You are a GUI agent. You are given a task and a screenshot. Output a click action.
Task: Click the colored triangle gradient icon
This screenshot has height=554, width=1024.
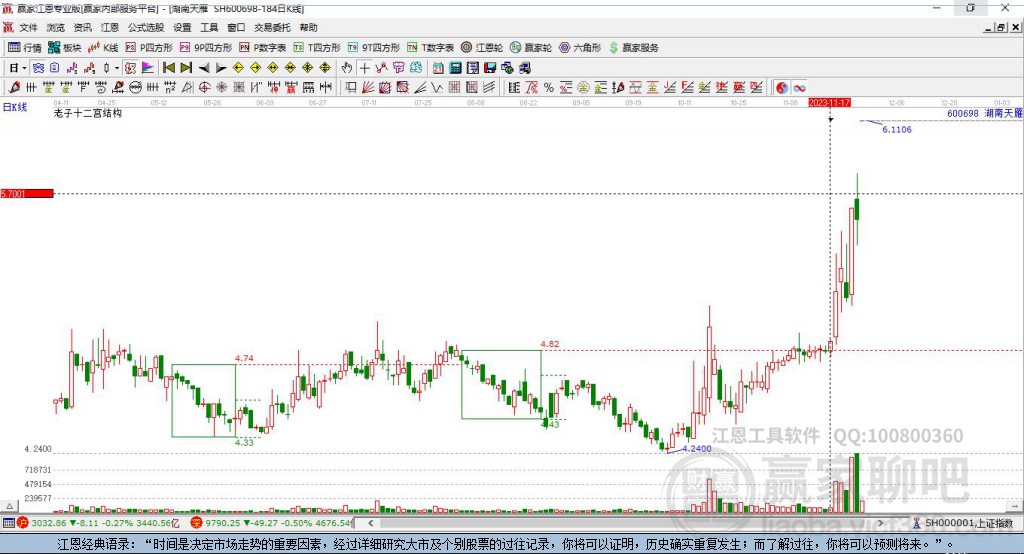tap(148, 68)
